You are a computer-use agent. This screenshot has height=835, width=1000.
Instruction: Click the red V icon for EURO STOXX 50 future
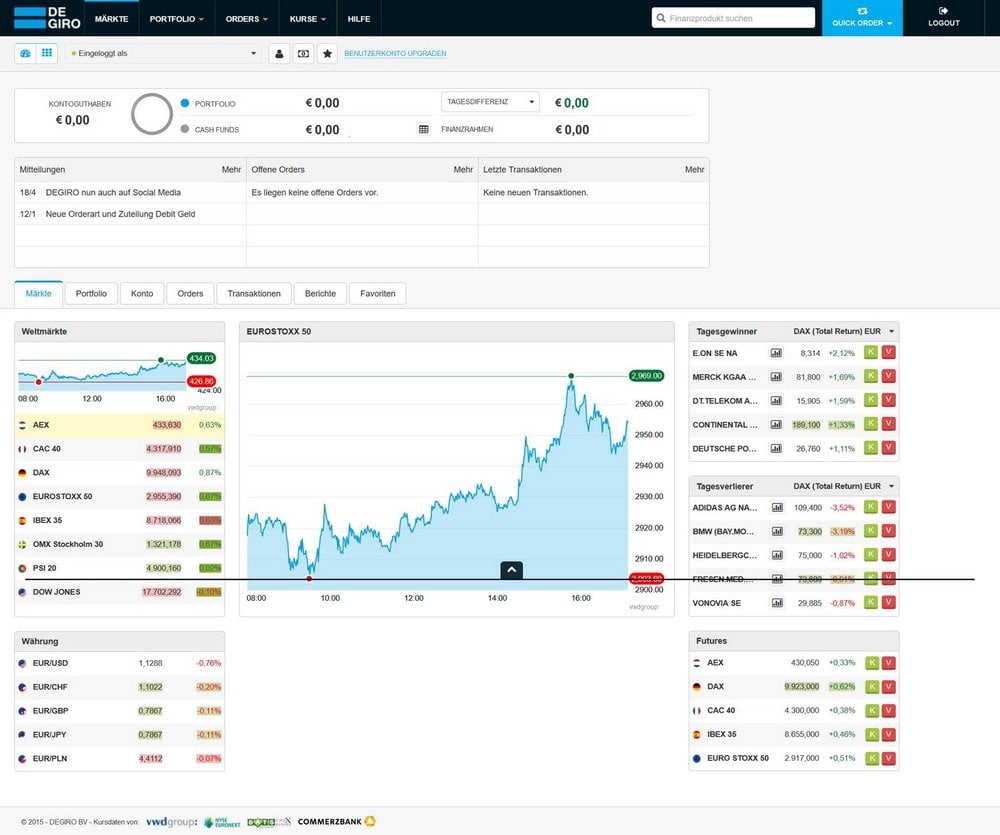888,758
